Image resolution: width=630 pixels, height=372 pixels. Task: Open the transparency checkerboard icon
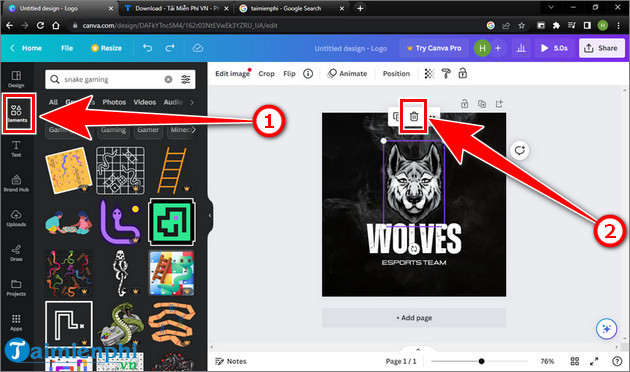[429, 74]
